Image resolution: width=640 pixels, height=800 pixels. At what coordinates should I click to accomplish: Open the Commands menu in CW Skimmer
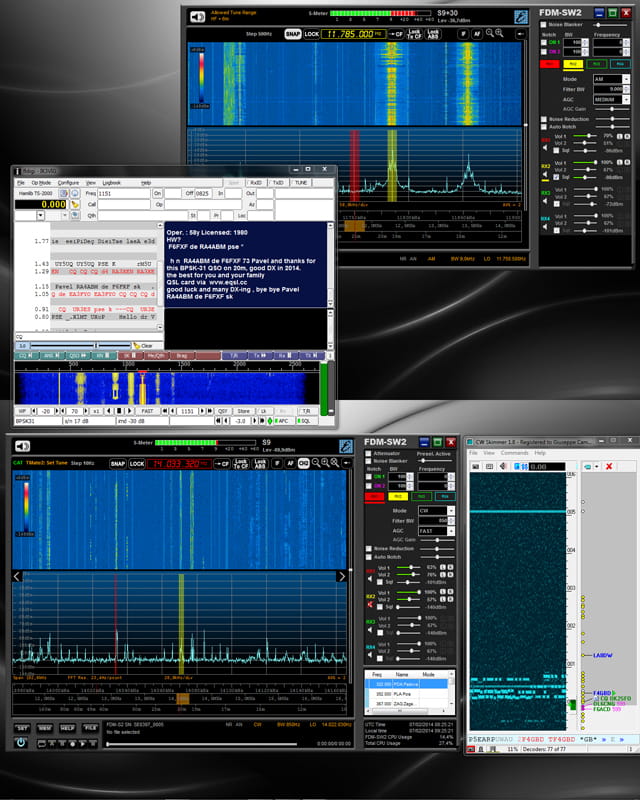pos(514,453)
